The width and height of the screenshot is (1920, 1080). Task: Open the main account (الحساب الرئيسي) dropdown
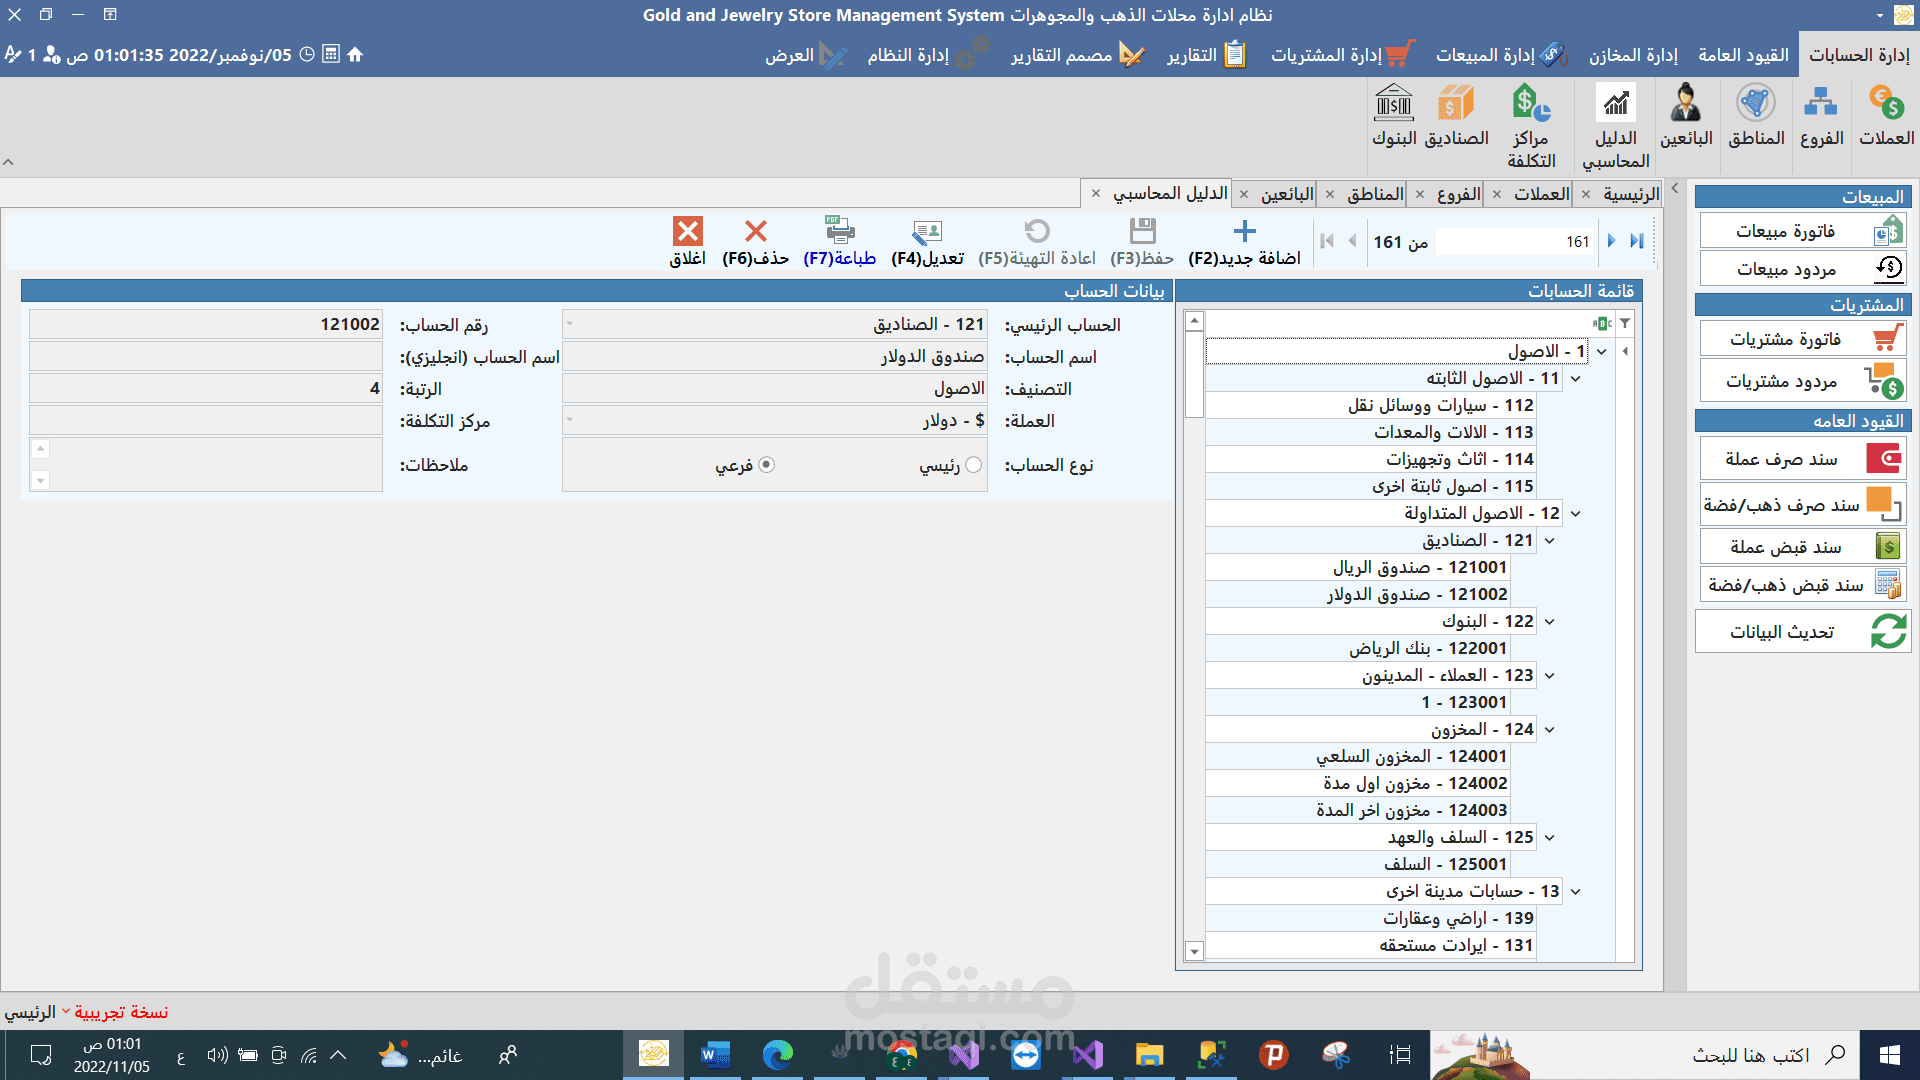coord(570,324)
